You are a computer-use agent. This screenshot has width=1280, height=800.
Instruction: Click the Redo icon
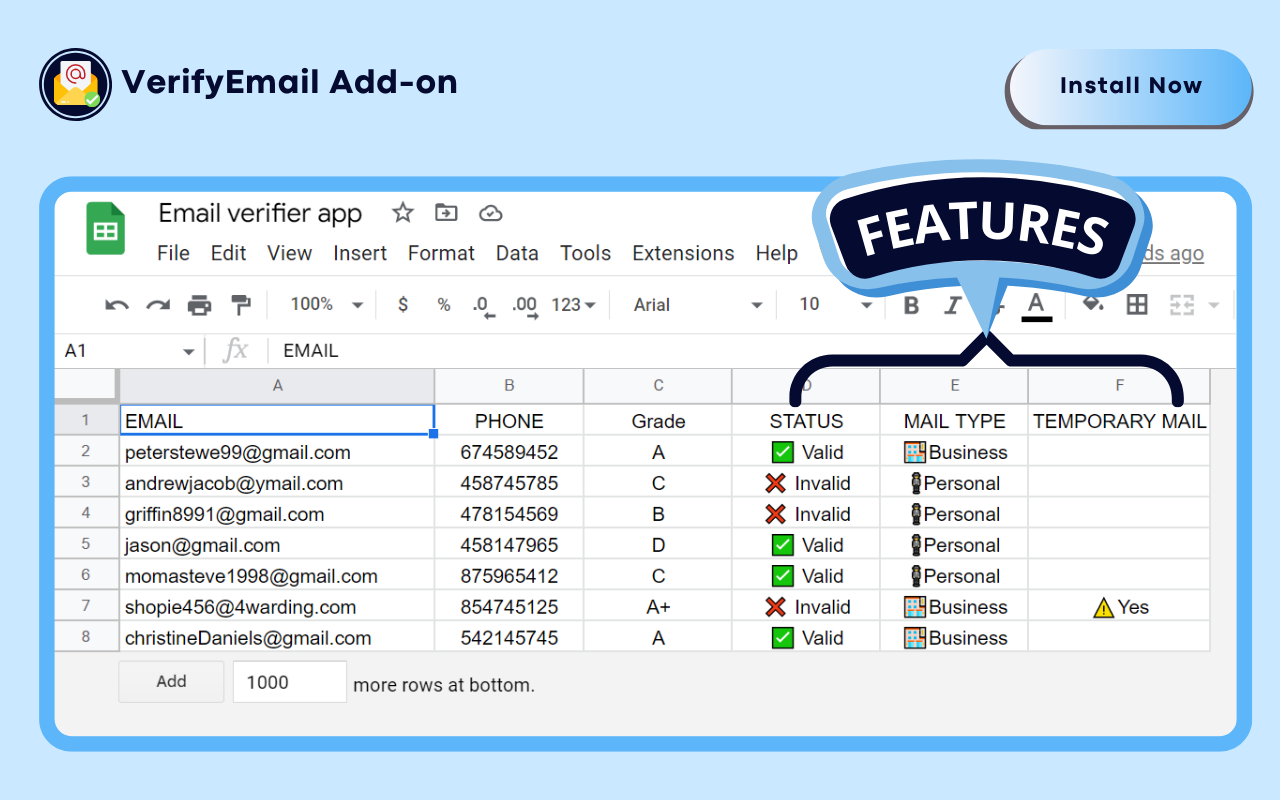coord(156,304)
